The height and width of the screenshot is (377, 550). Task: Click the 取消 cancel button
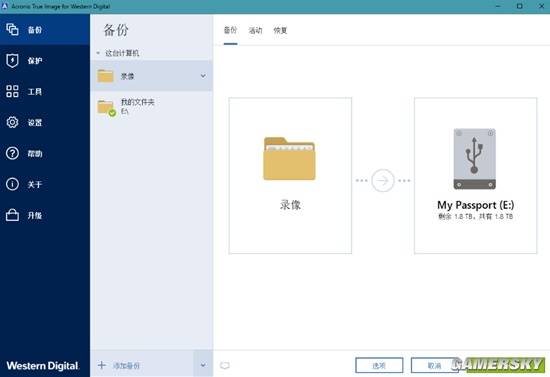(x=435, y=365)
